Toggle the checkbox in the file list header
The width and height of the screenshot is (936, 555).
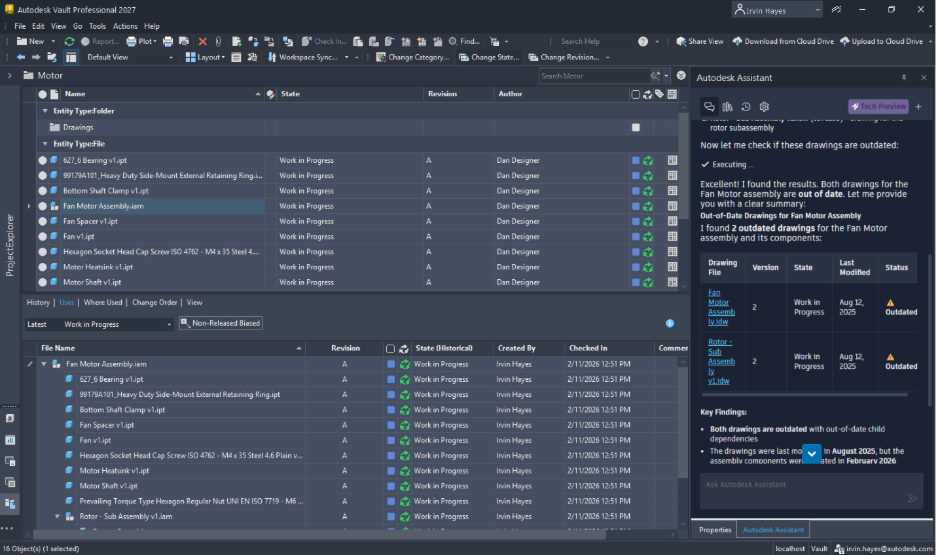point(636,94)
